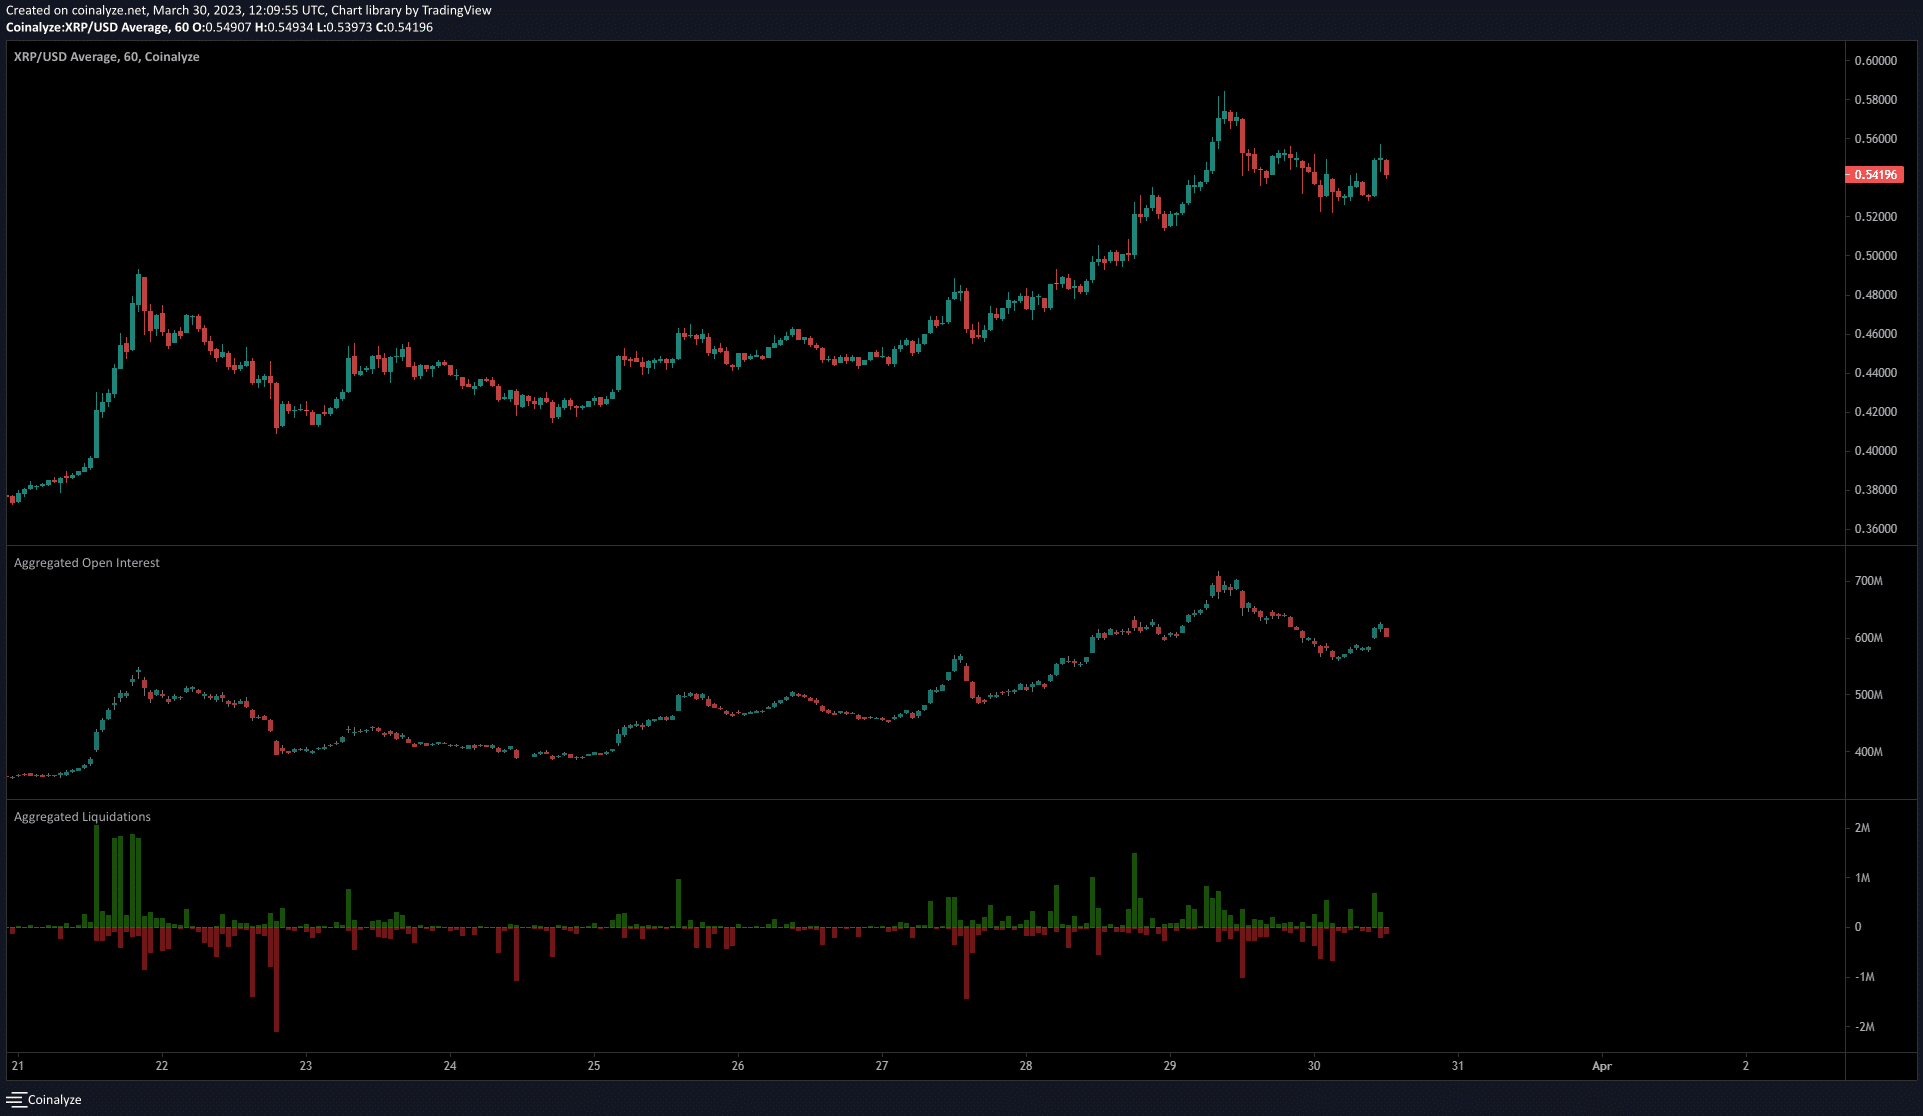Click the 400M open interest axis label
Image resolution: width=1923 pixels, height=1116 pixels.
[x=1869, y=752]
